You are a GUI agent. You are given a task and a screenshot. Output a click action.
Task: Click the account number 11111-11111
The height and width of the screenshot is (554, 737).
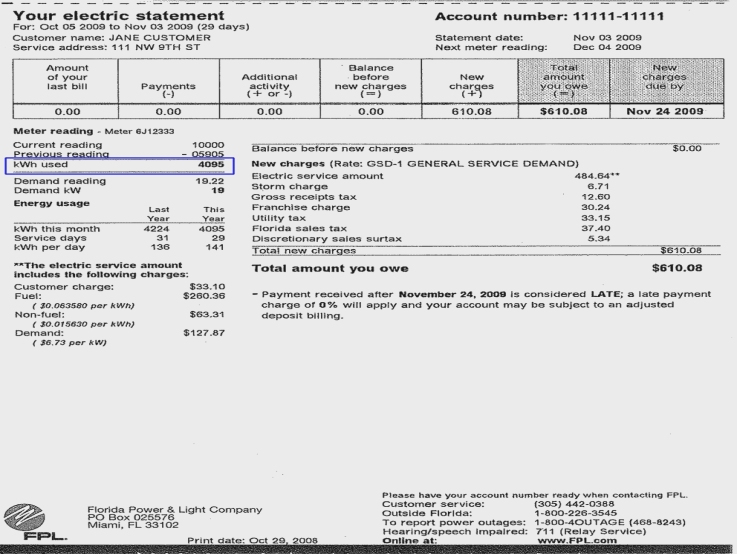coord(619,16)
